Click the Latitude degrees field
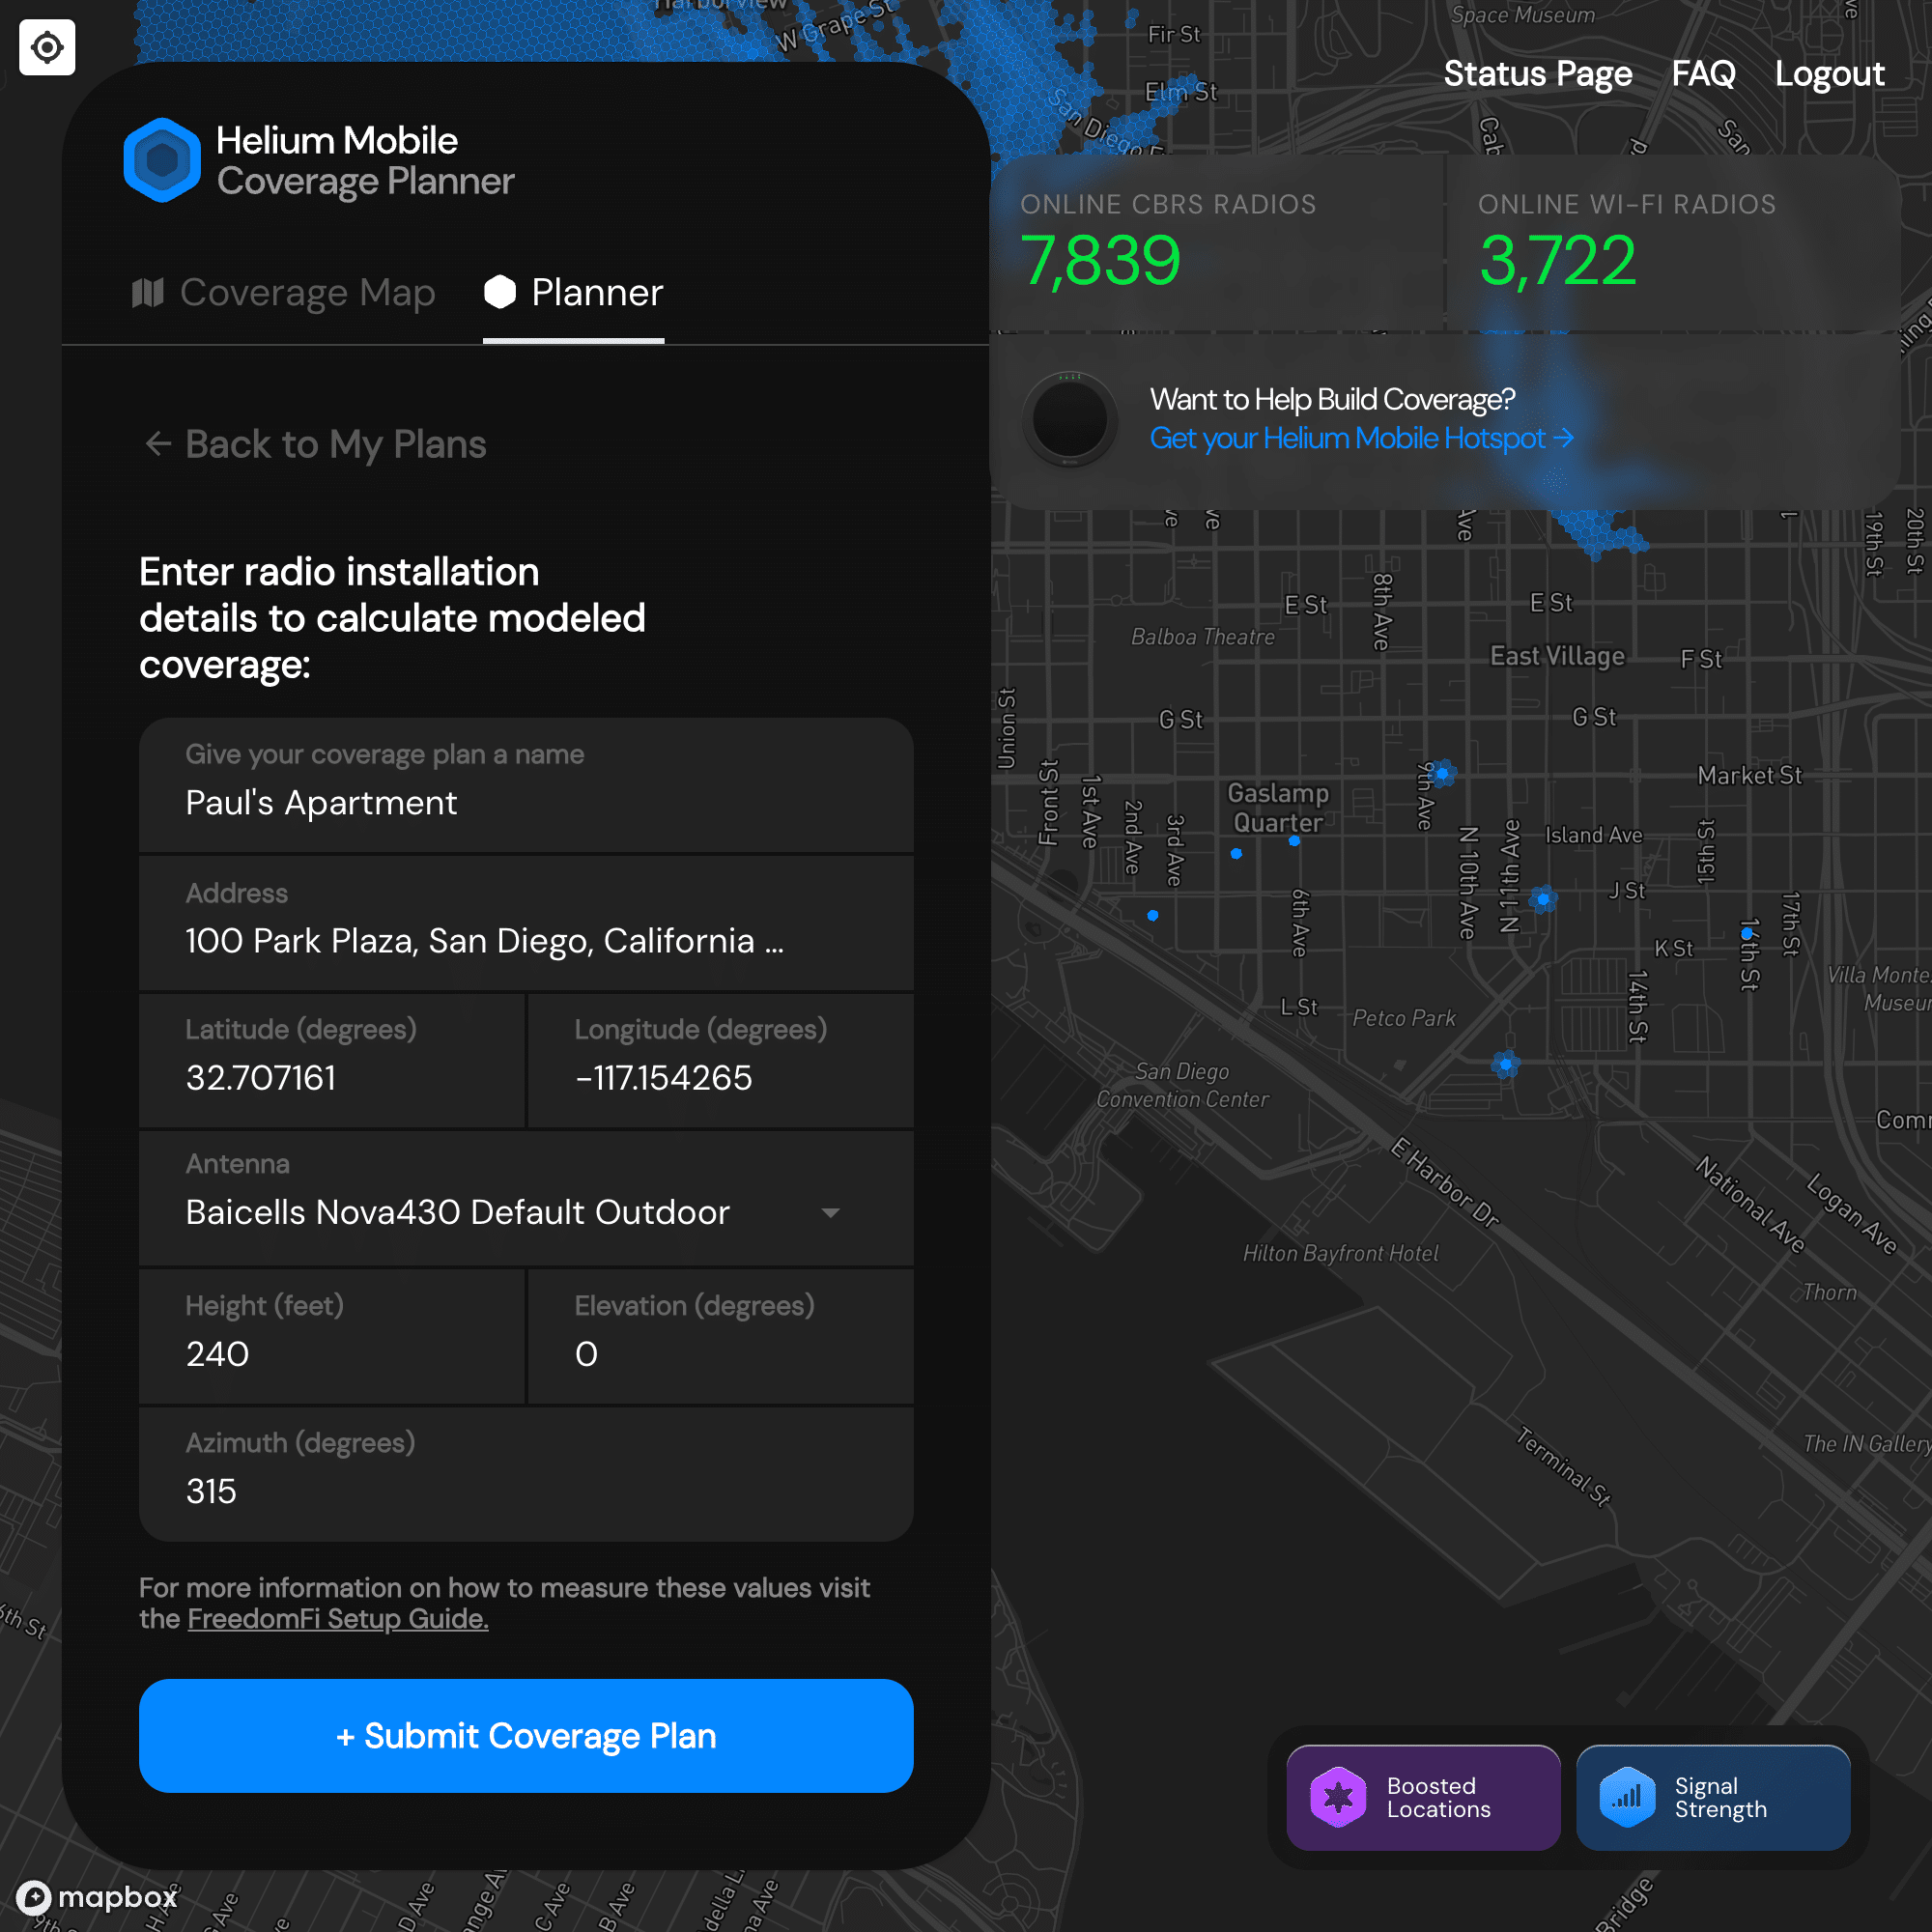Screen dimensions: 1932x1932 pos(332,1060)
